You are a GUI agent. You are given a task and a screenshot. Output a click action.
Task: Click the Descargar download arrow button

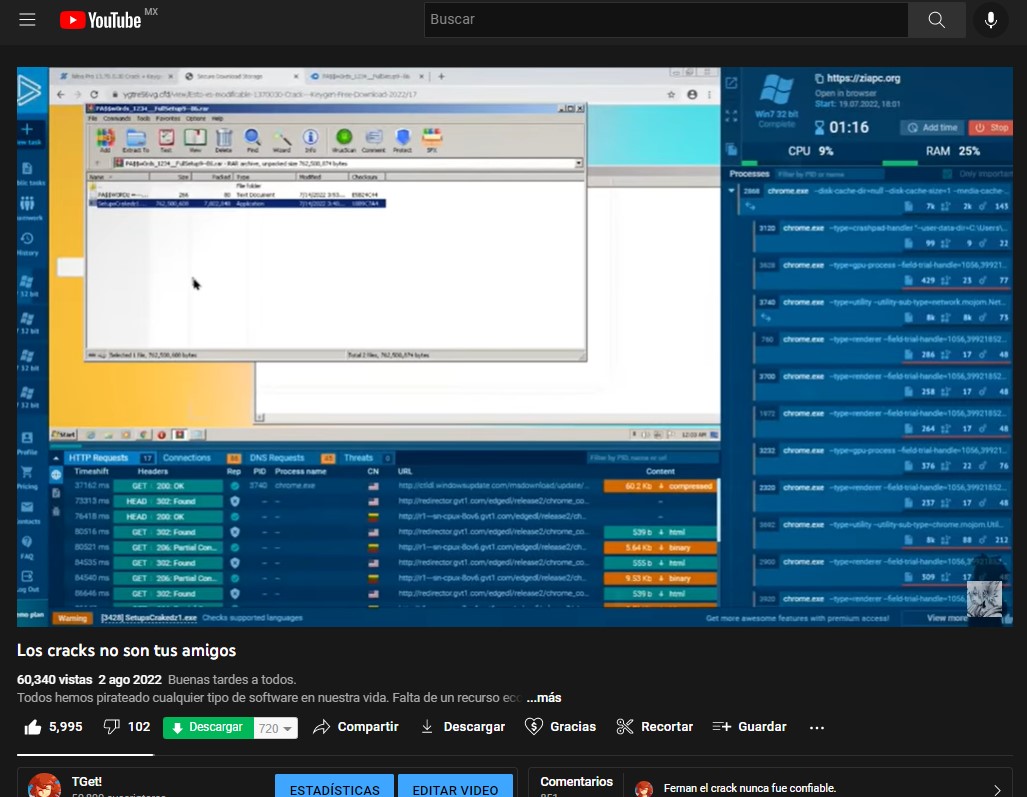463,727
